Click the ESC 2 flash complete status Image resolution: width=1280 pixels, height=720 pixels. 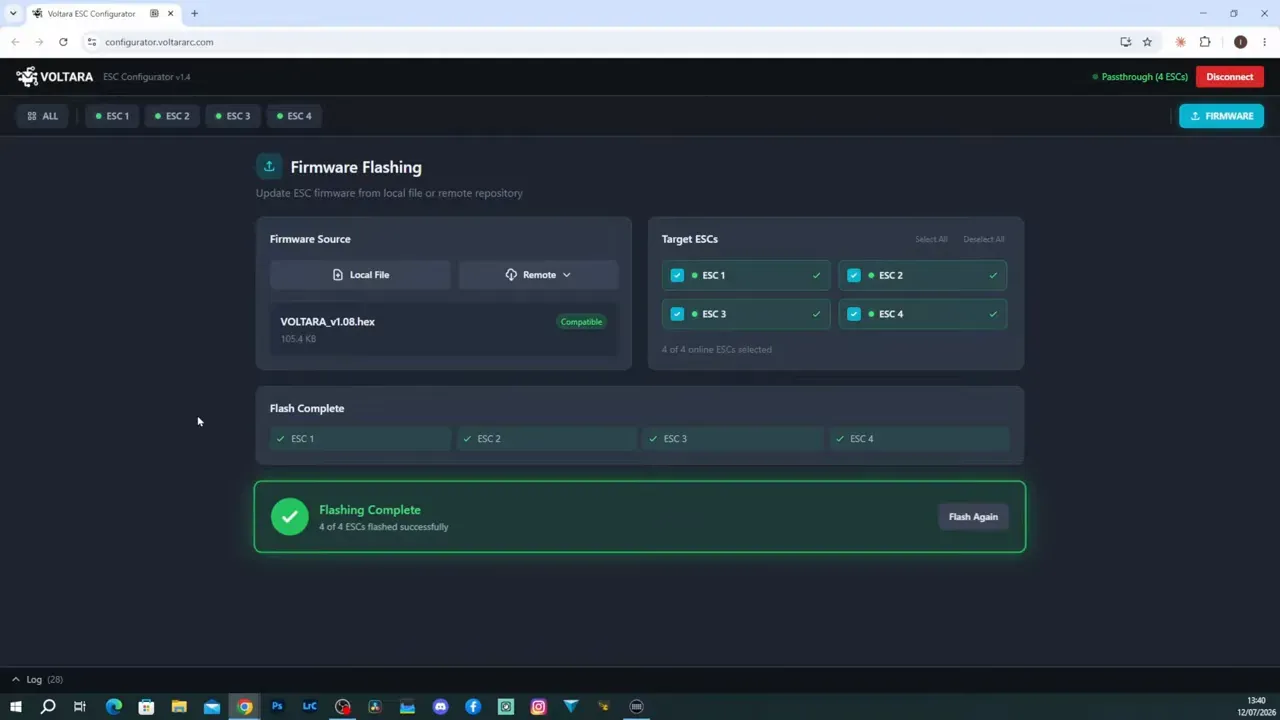coord(546,439)
